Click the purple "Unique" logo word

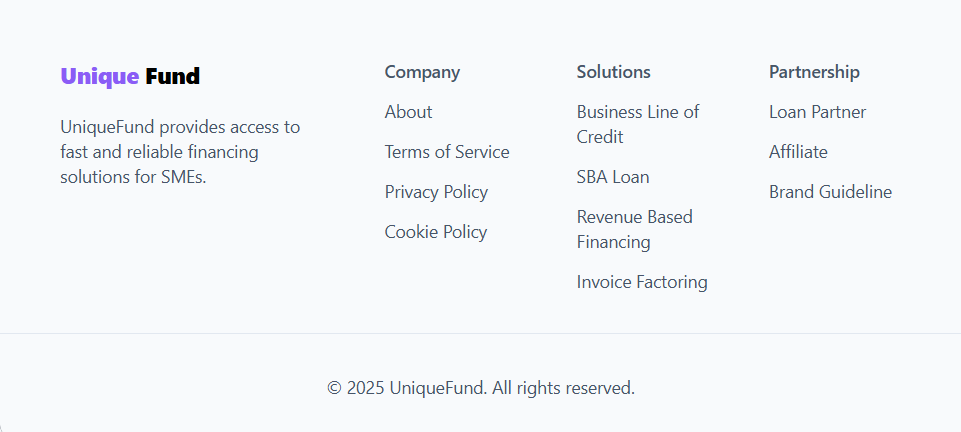[x=99, y=76]
